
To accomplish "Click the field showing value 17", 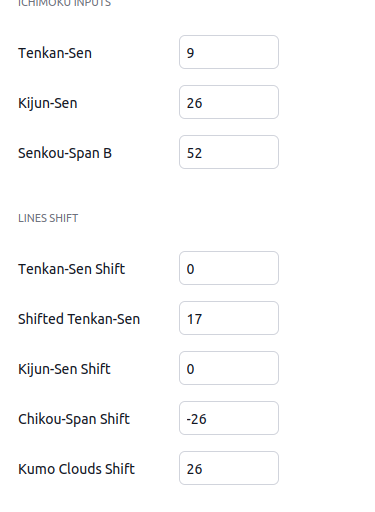I will (229, 318).
